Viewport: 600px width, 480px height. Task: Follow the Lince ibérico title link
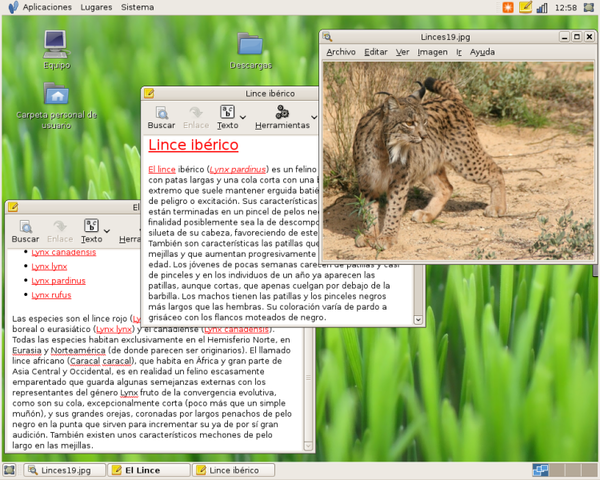[x=193, y=145]
